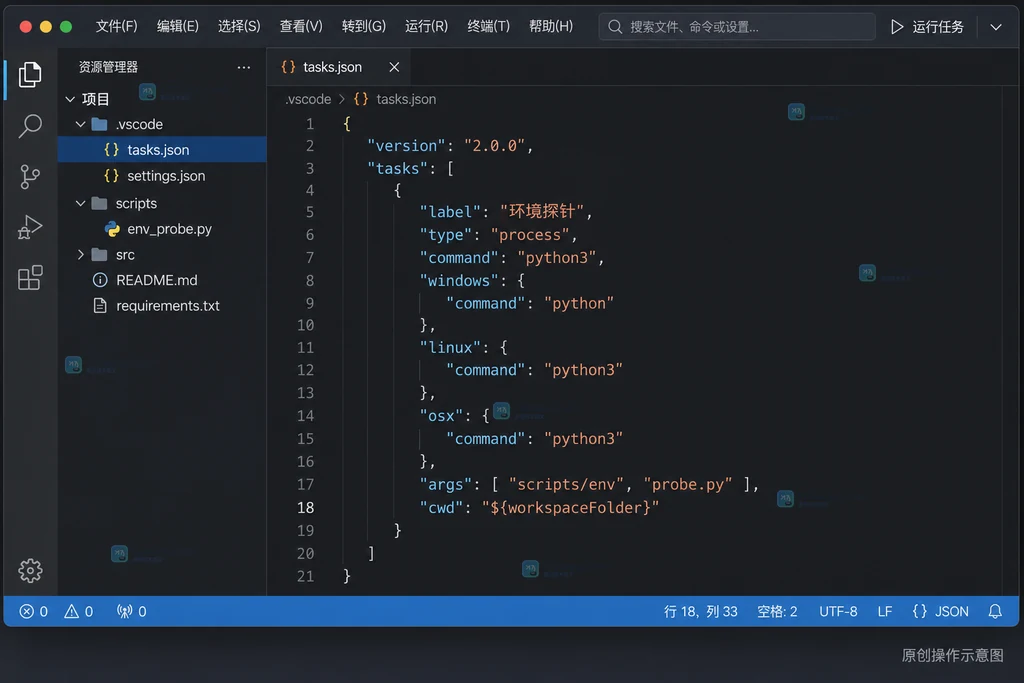Click the "probe.py" argument string
Viewport: 1024px width, 683px height.
click(688, 484)
